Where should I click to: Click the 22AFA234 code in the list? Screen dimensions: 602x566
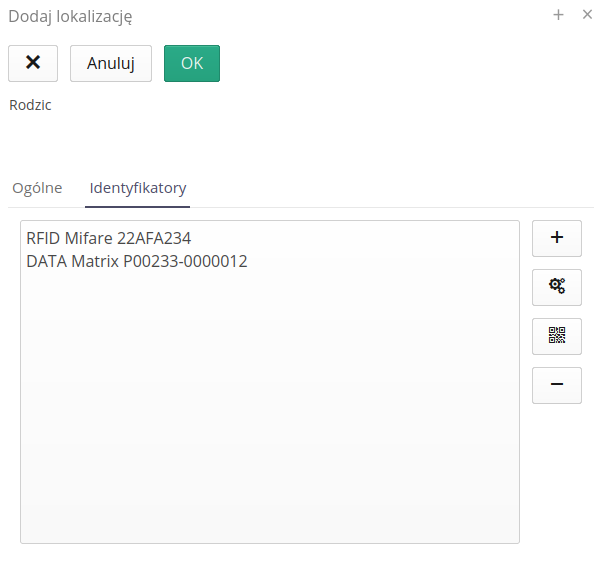(x=154, y=239)
